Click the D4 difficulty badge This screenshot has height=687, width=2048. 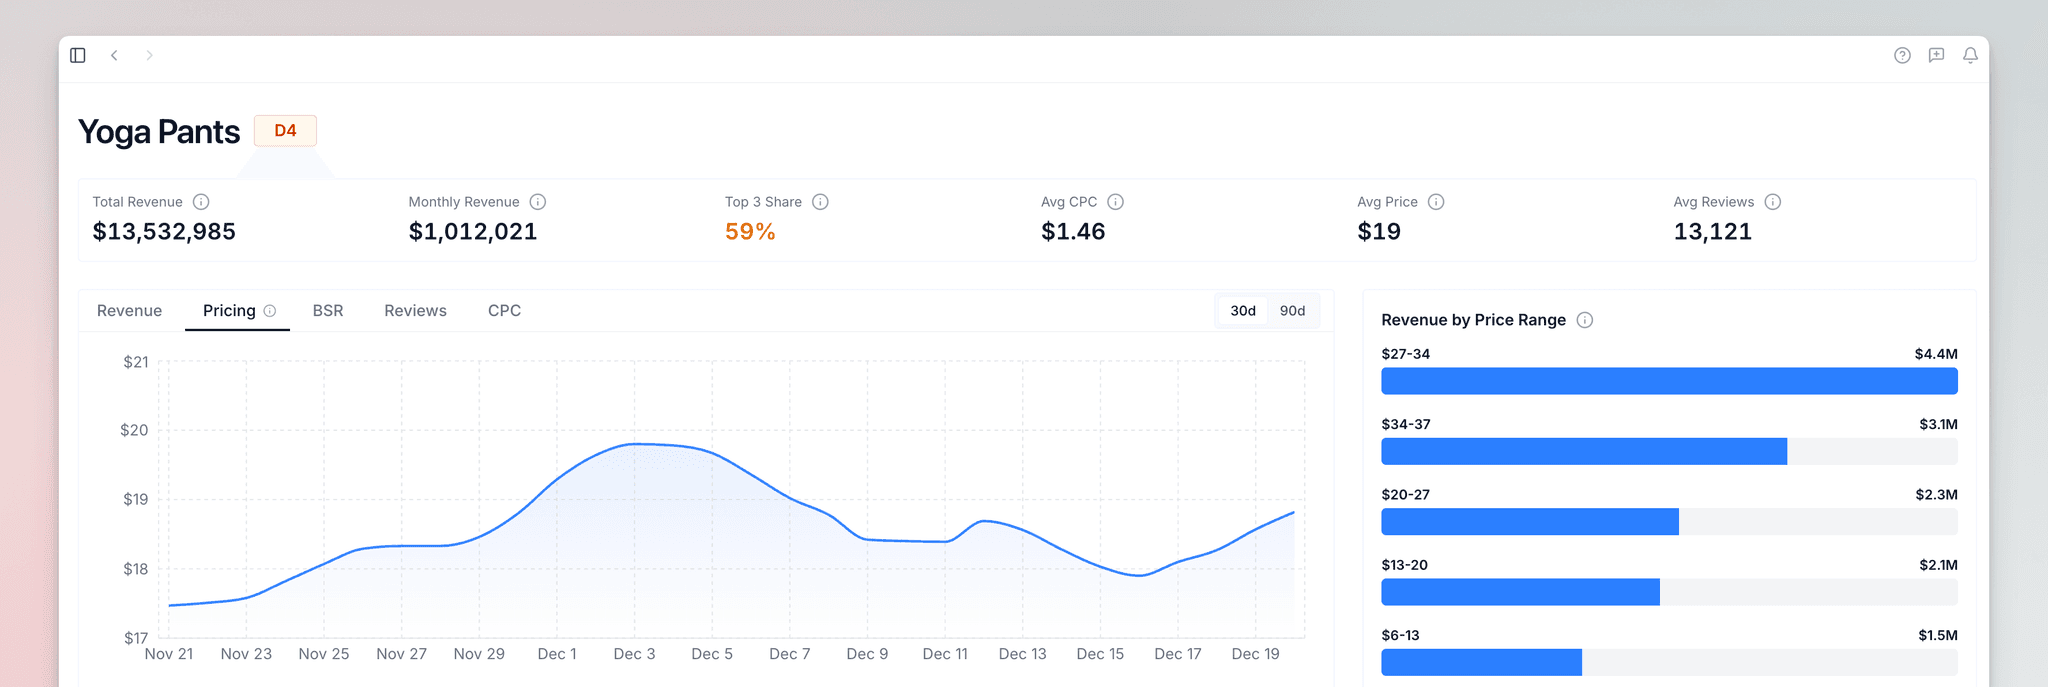(x=285, y=131)
